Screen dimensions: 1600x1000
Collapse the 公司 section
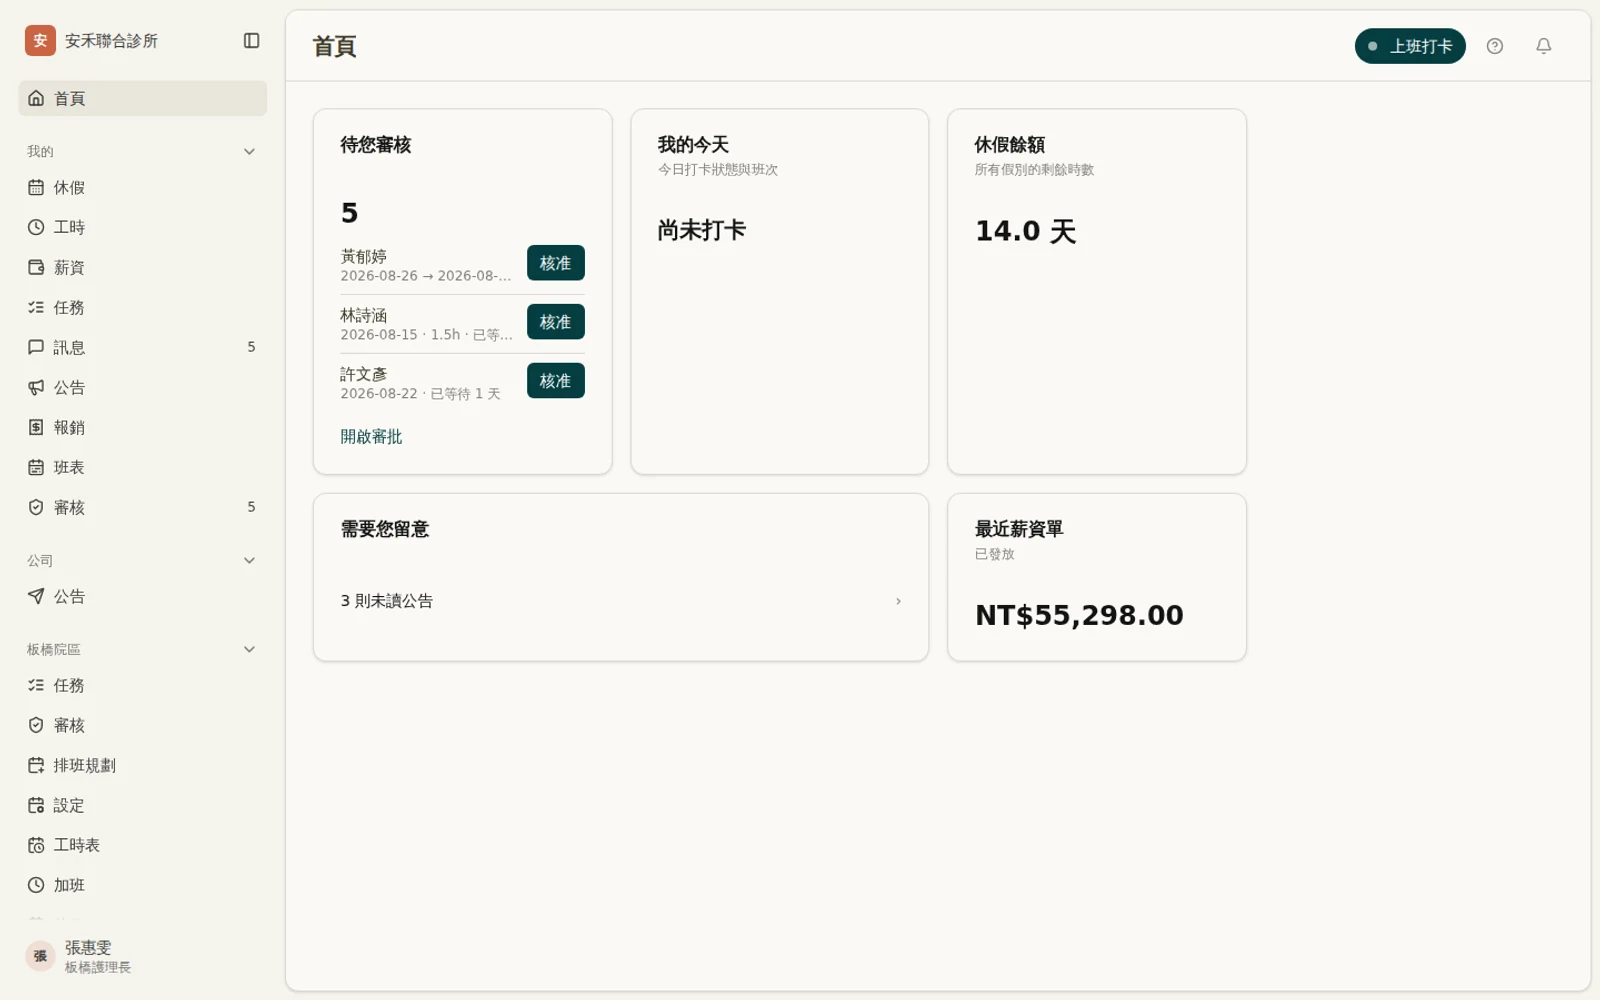pyautogui.click(x=249, y=561)
